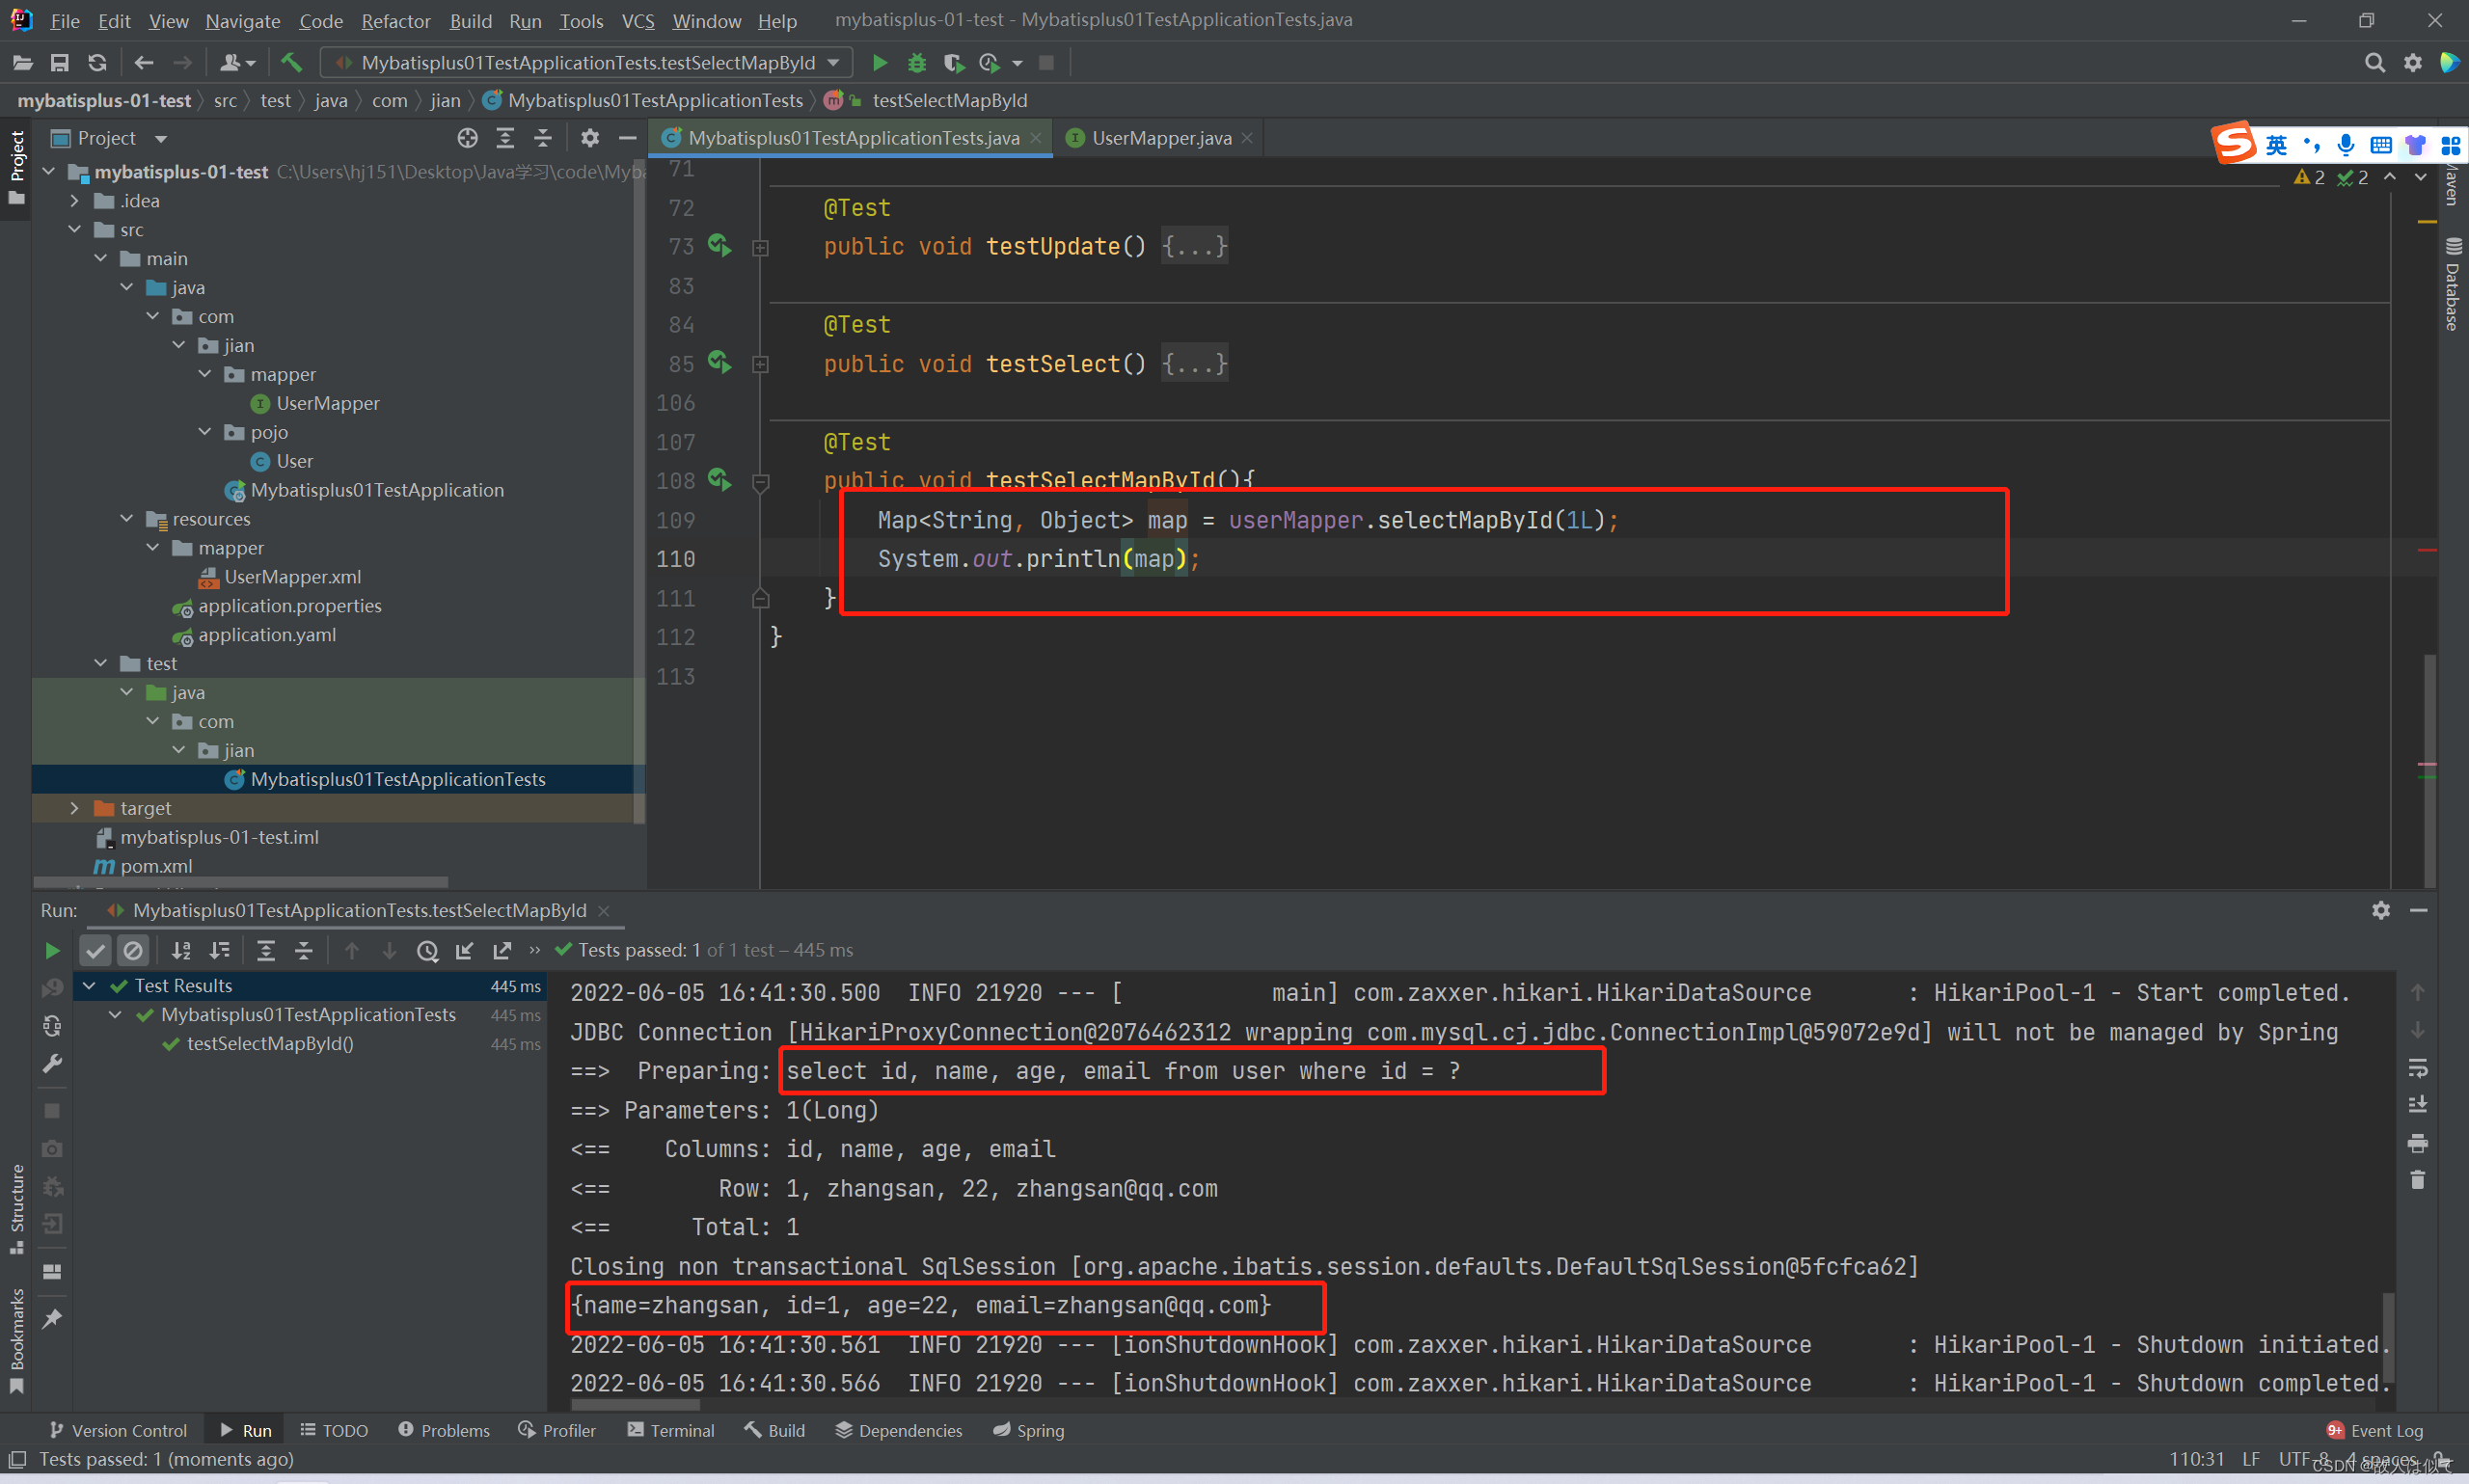Open run configuration dropdown
The height and width of the screenshot is (1484, 2469).
click(587, 62)
